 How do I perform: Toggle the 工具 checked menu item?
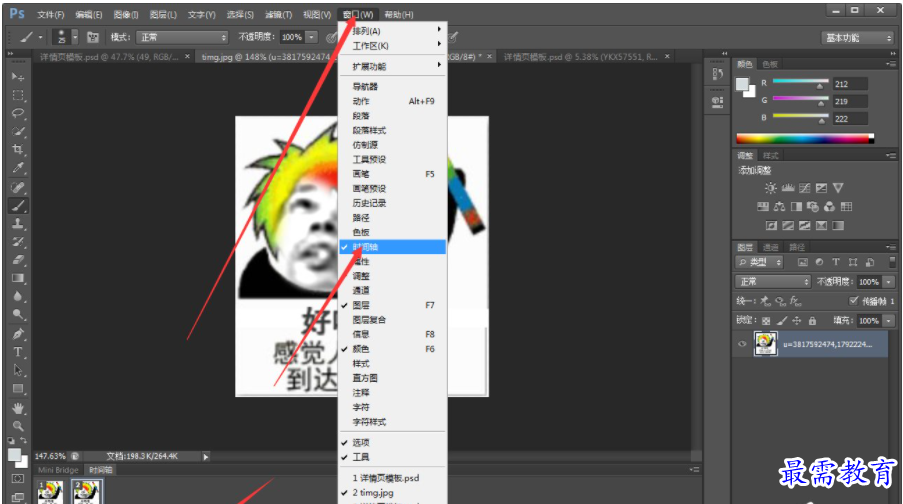tap(392, 457)
